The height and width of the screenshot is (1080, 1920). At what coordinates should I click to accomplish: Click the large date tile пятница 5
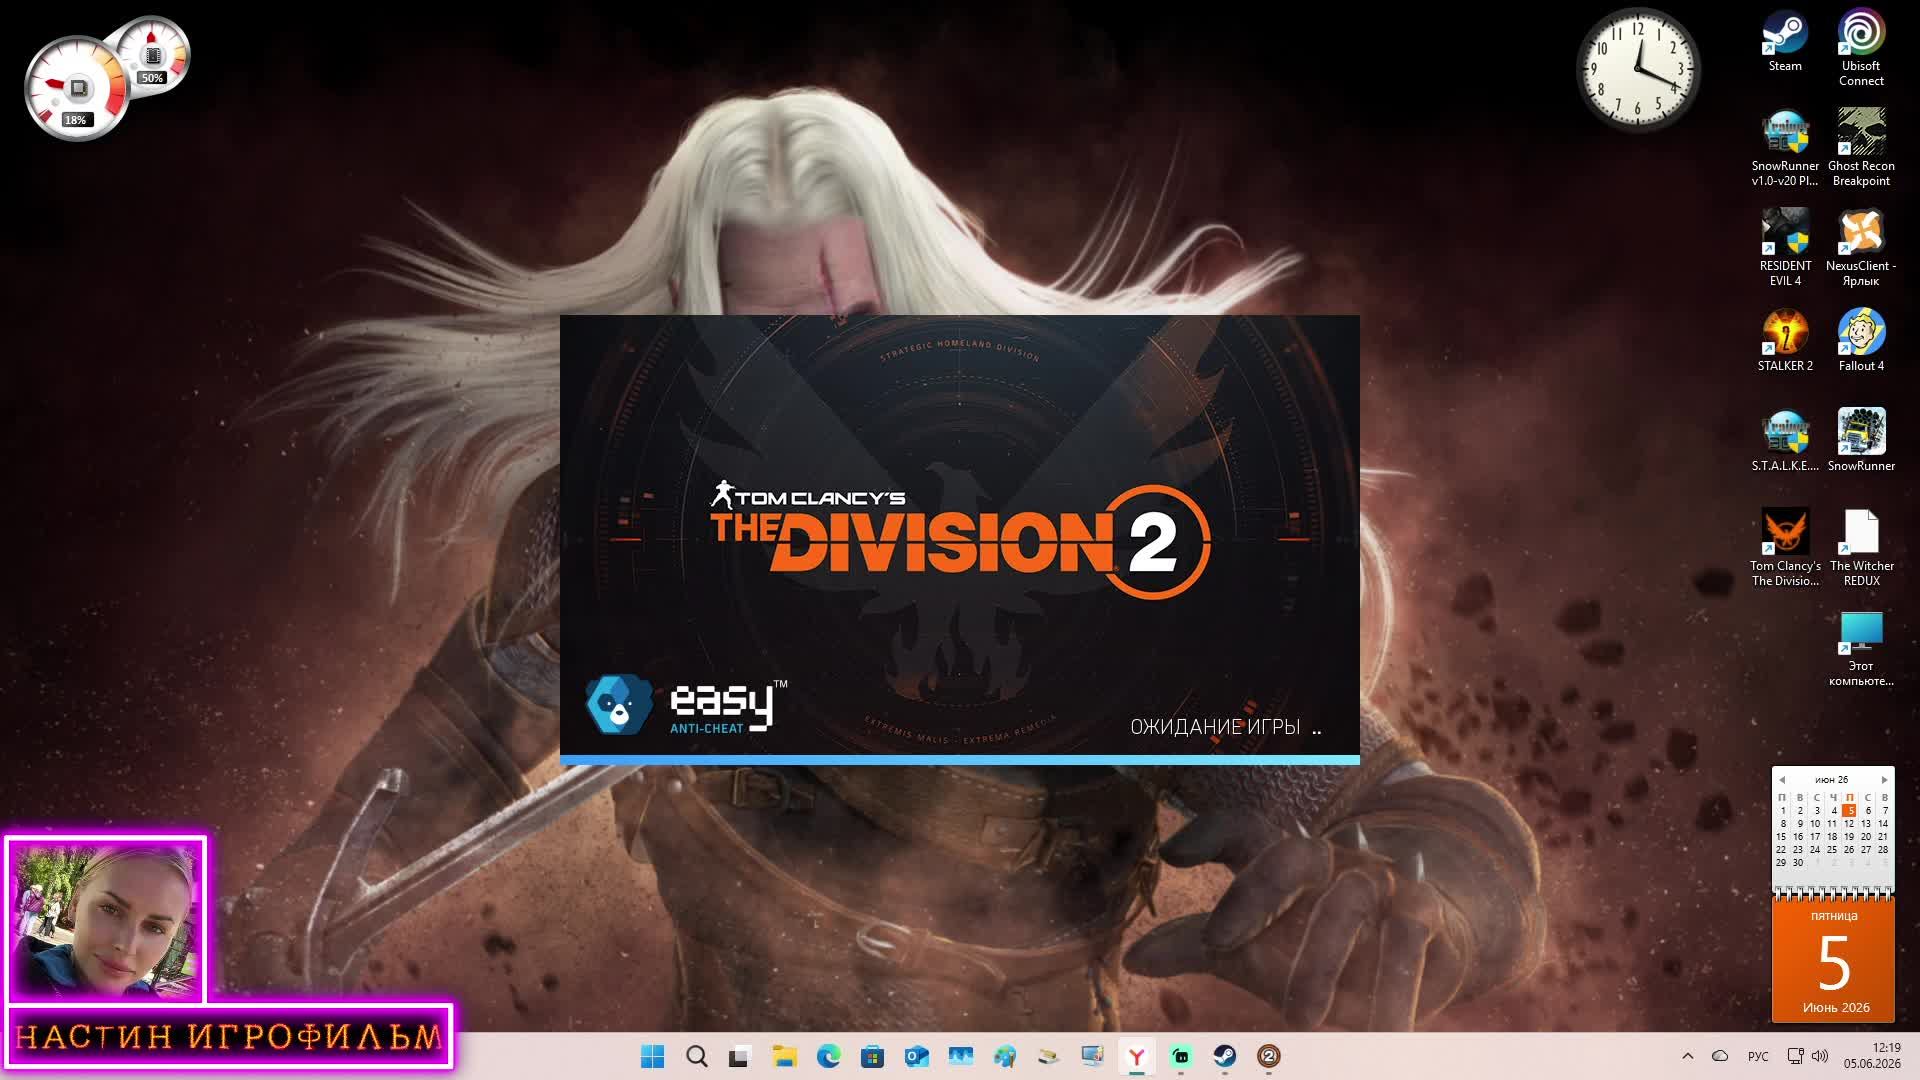point(1833,958)
